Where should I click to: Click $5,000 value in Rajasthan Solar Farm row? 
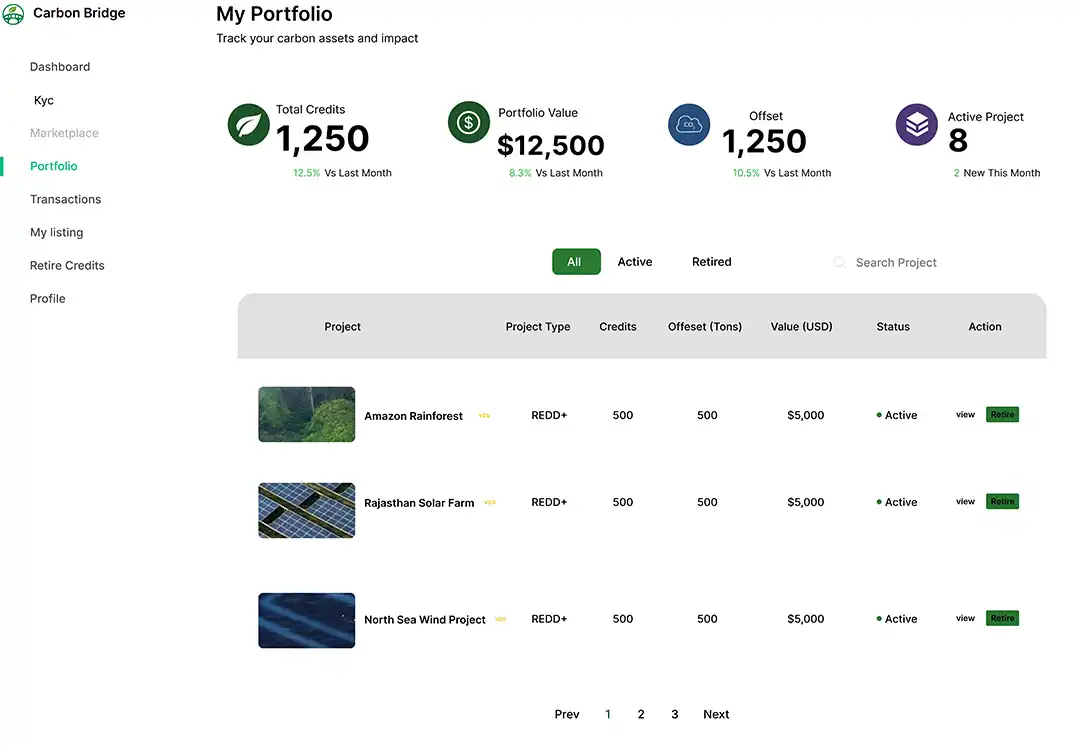[x=805, y=502]
